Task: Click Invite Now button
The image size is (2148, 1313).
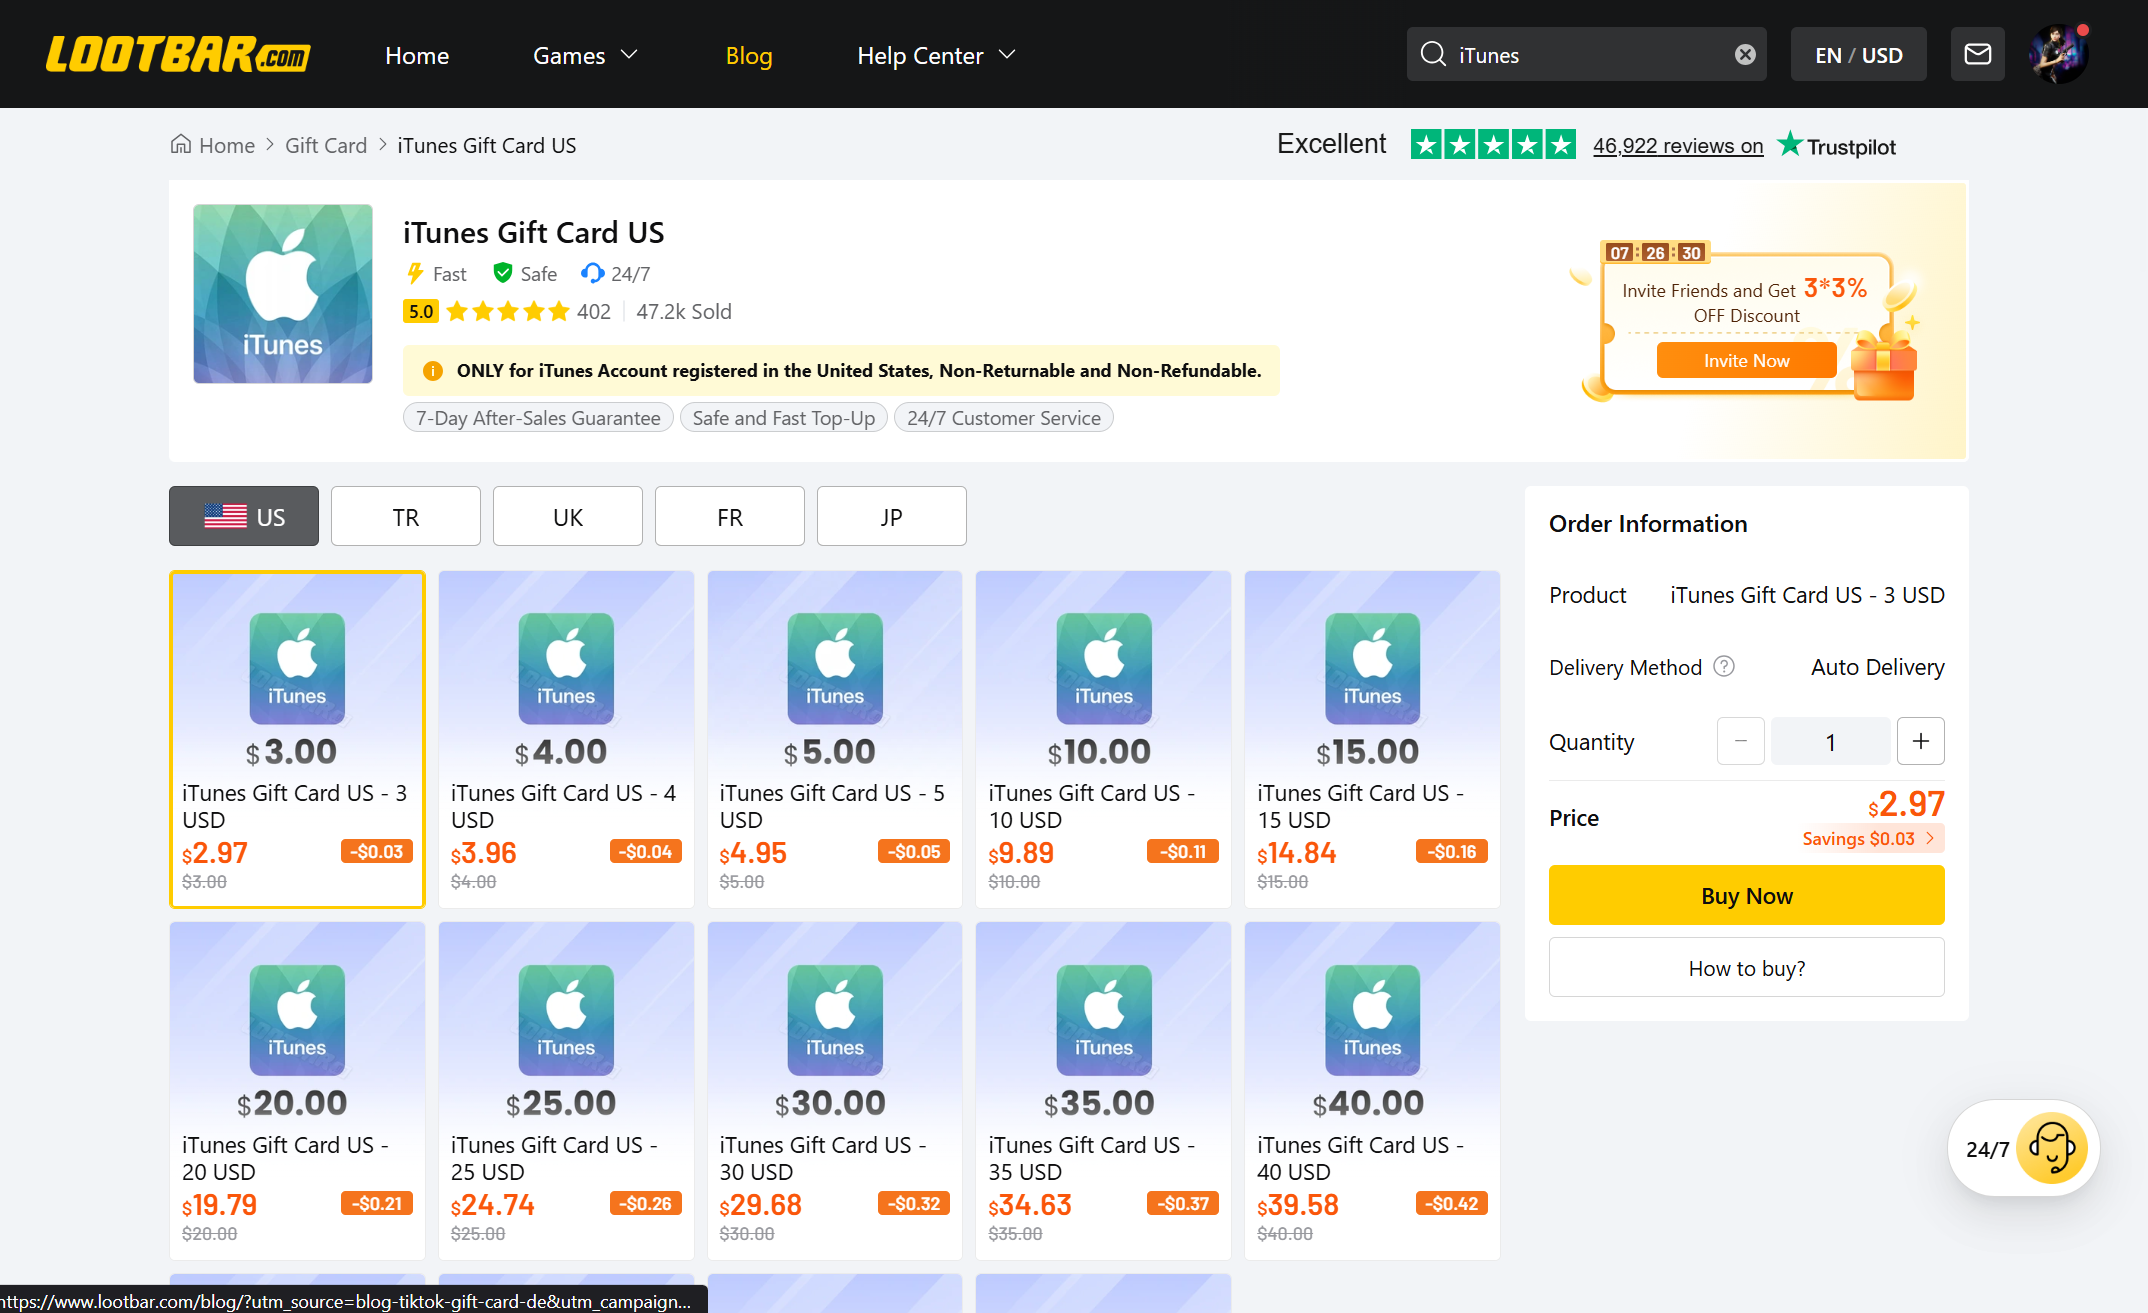Action: click(1746, 360)
